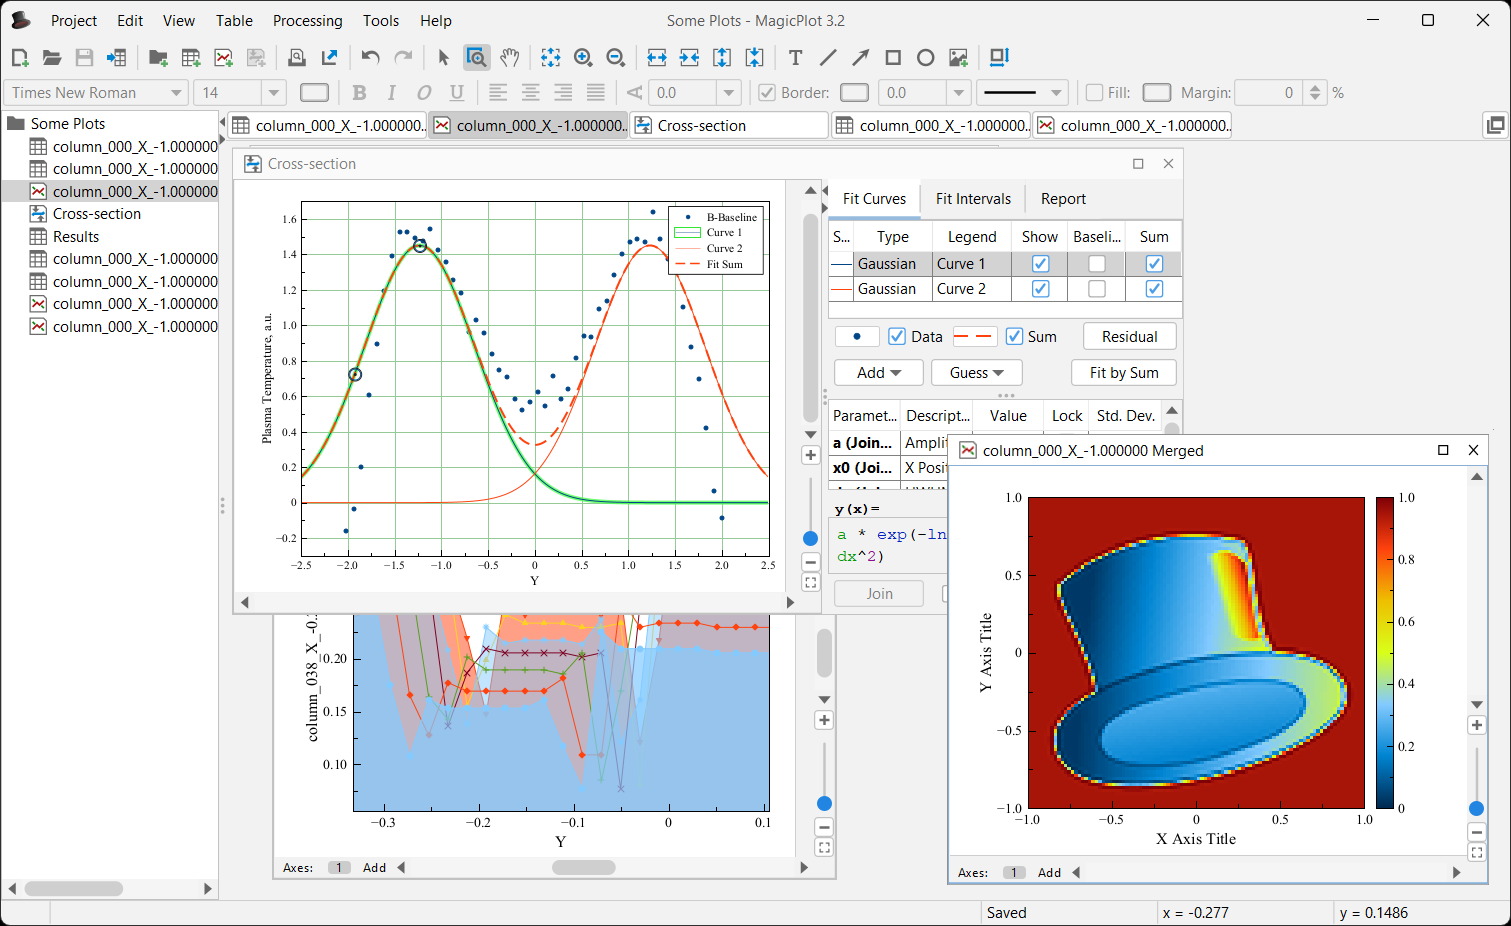Open the print preview icon
Viewport: 1511px width, 926px height.
point(296,58)
